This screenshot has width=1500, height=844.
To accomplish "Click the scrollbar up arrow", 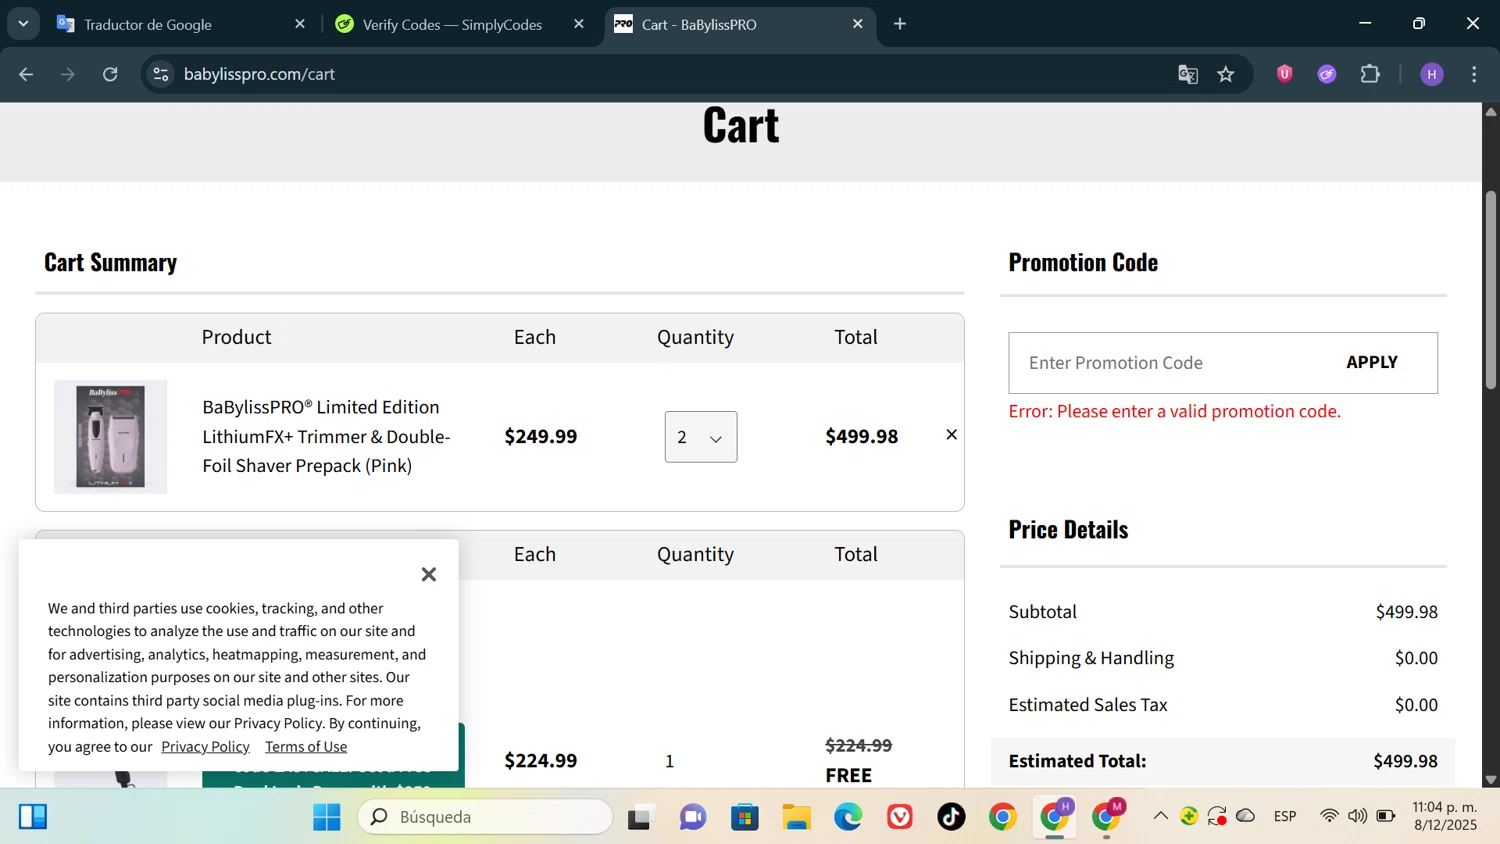I will tap(1491, 111).
